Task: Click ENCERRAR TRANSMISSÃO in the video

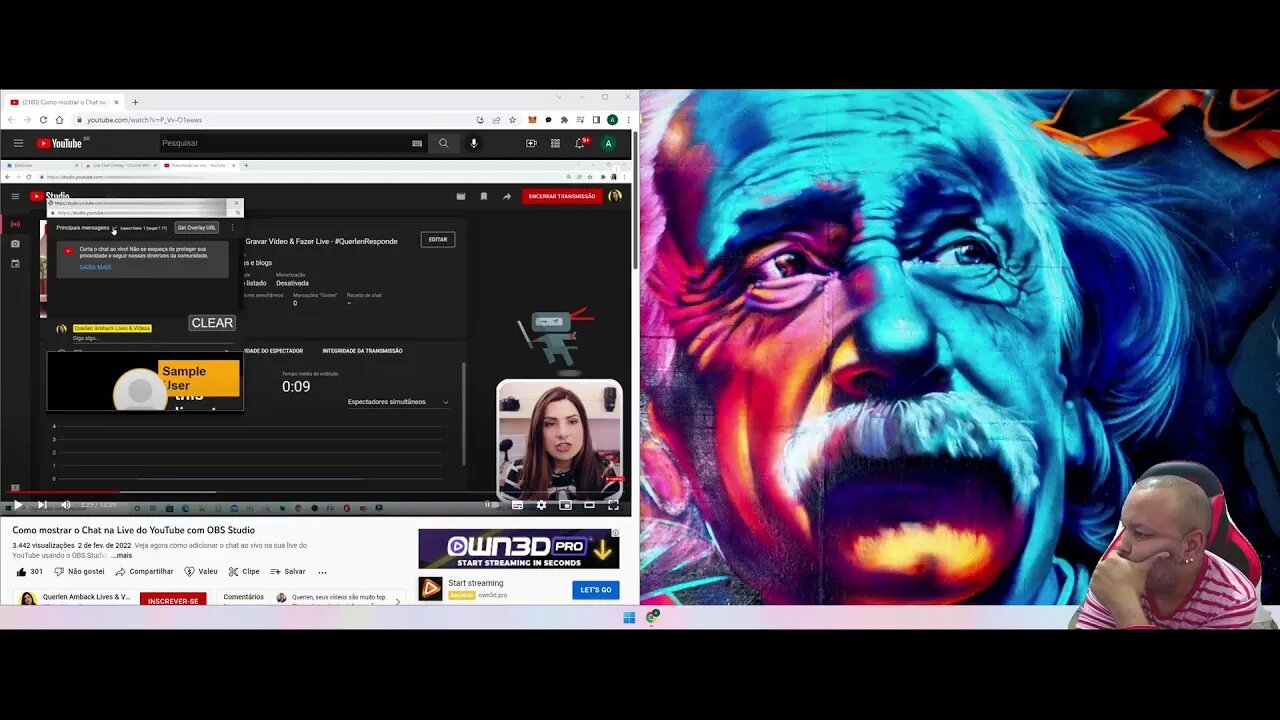Action: tap(562, 196)
